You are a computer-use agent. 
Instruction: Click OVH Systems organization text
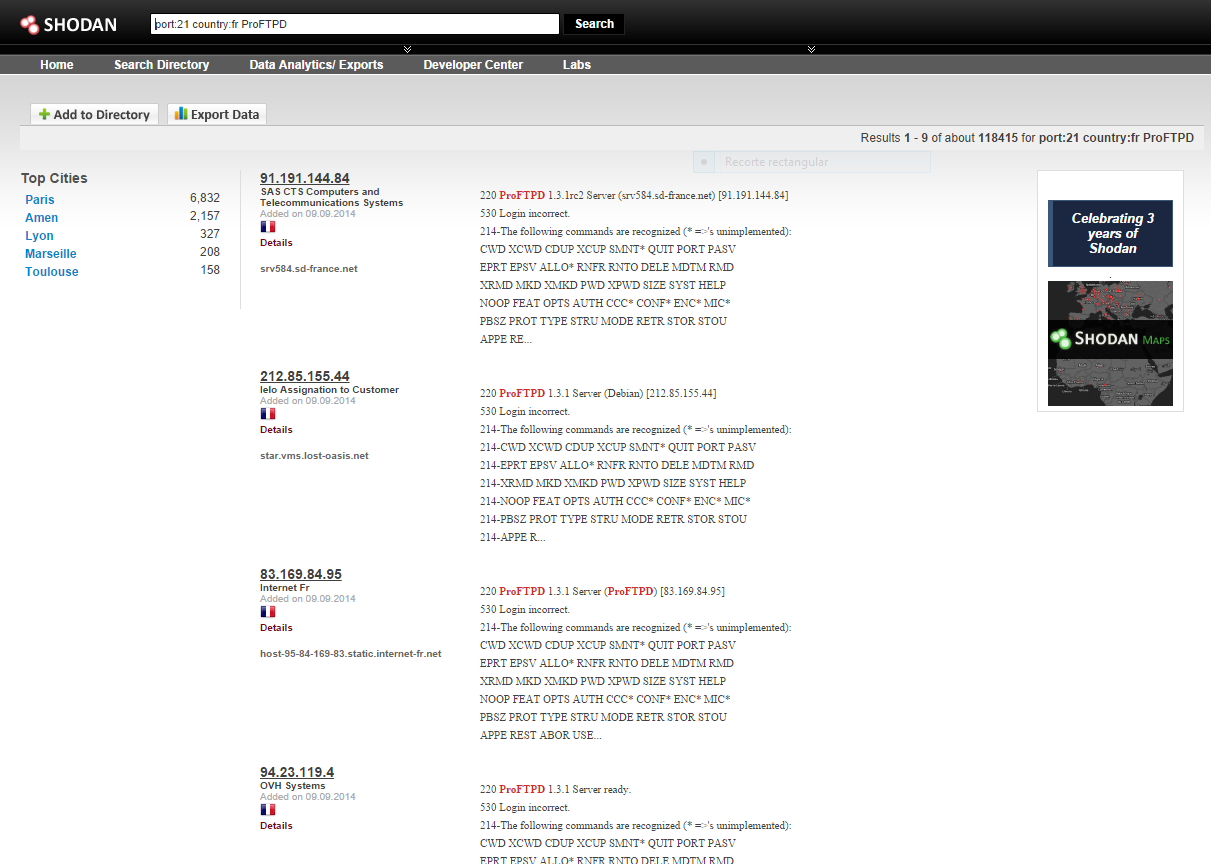[293, 786]
